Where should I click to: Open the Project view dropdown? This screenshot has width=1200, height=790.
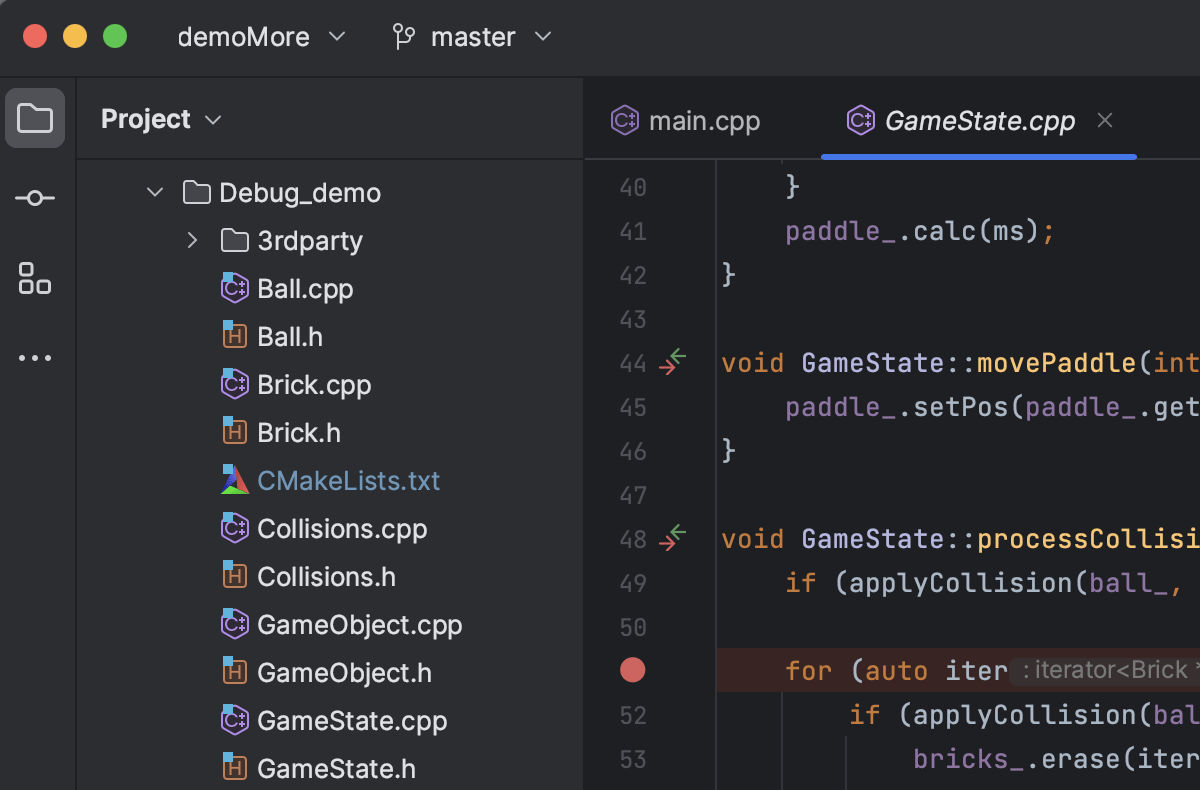(161, 119)
